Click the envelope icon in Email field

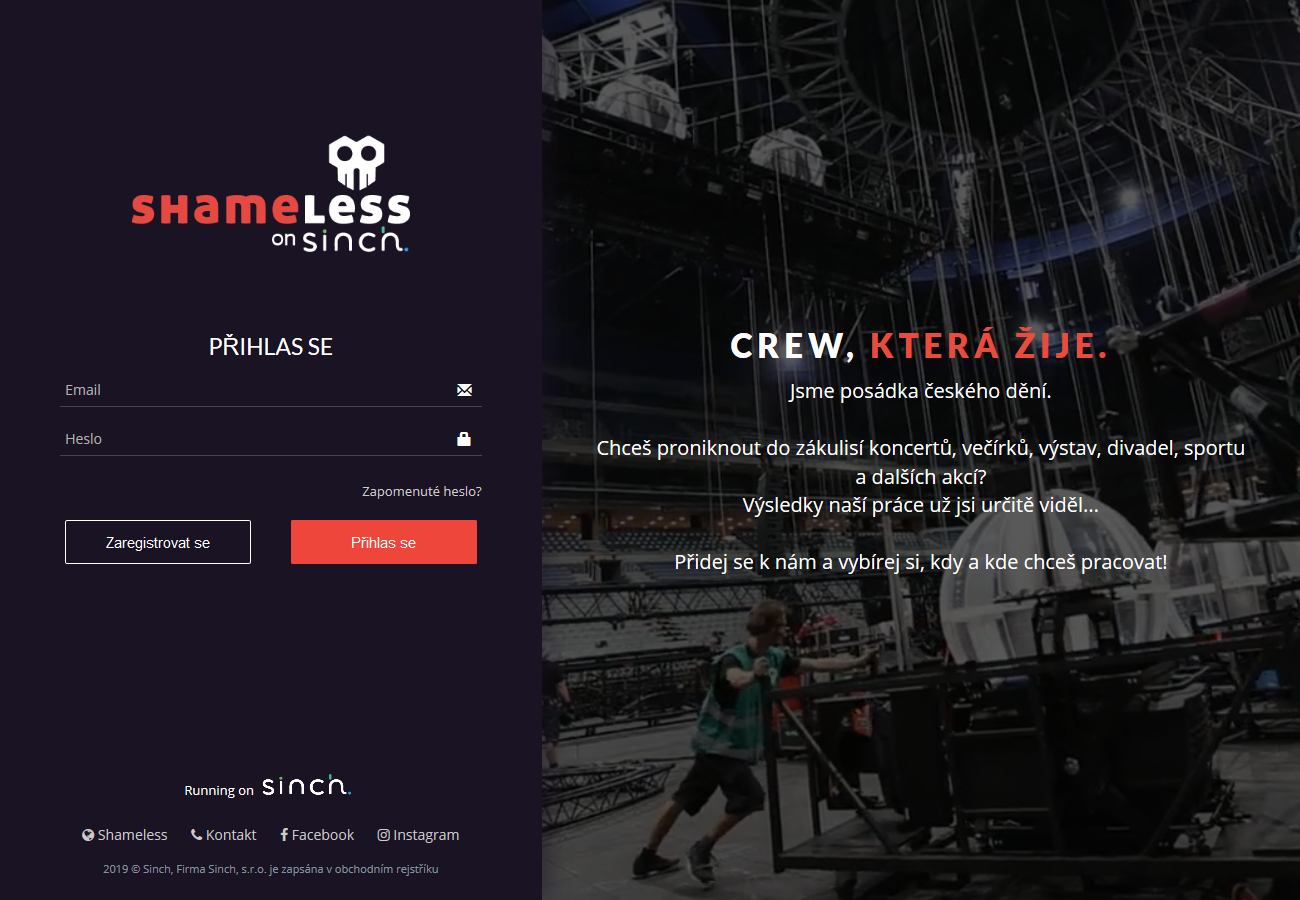coord(464,390)
